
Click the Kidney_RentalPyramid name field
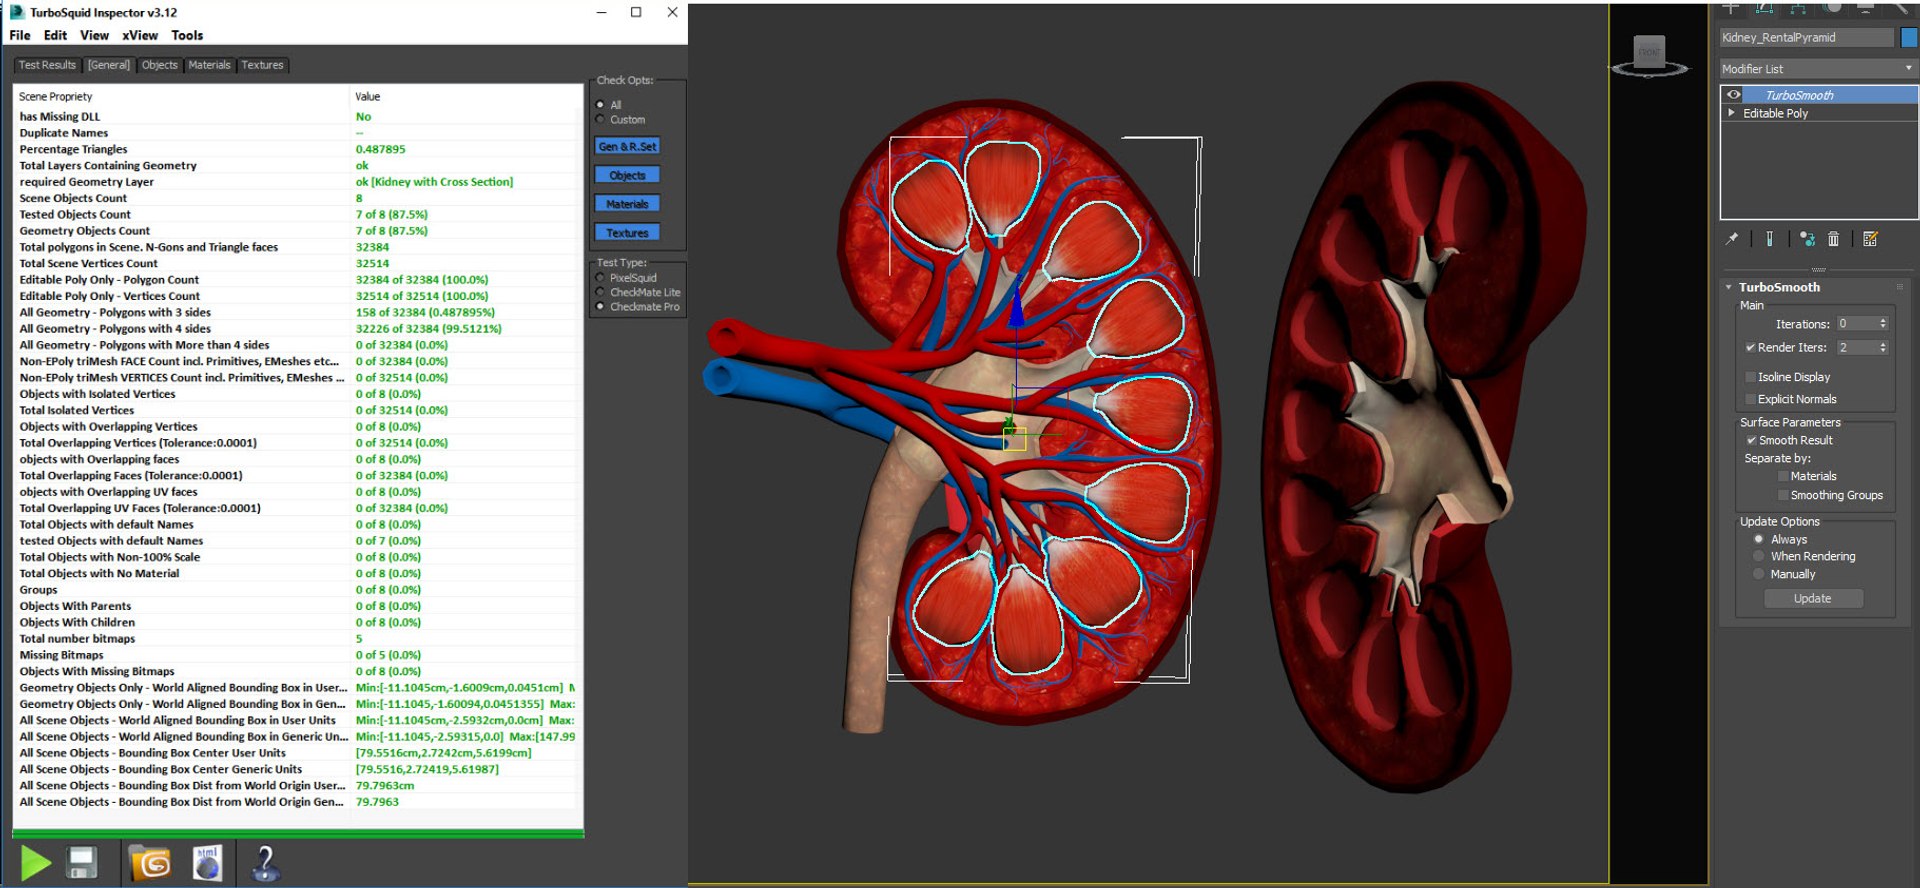1806,37
